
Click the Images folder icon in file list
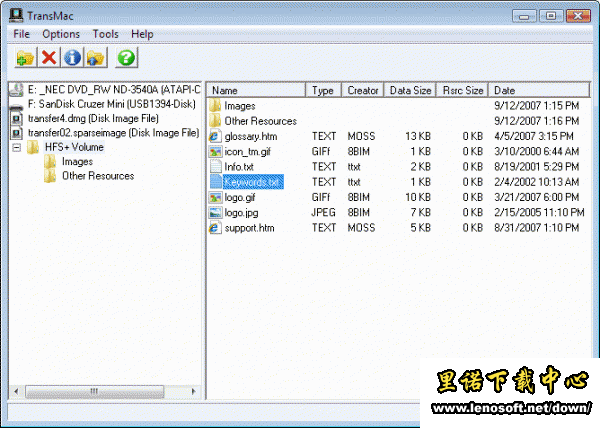click(215, 106)
